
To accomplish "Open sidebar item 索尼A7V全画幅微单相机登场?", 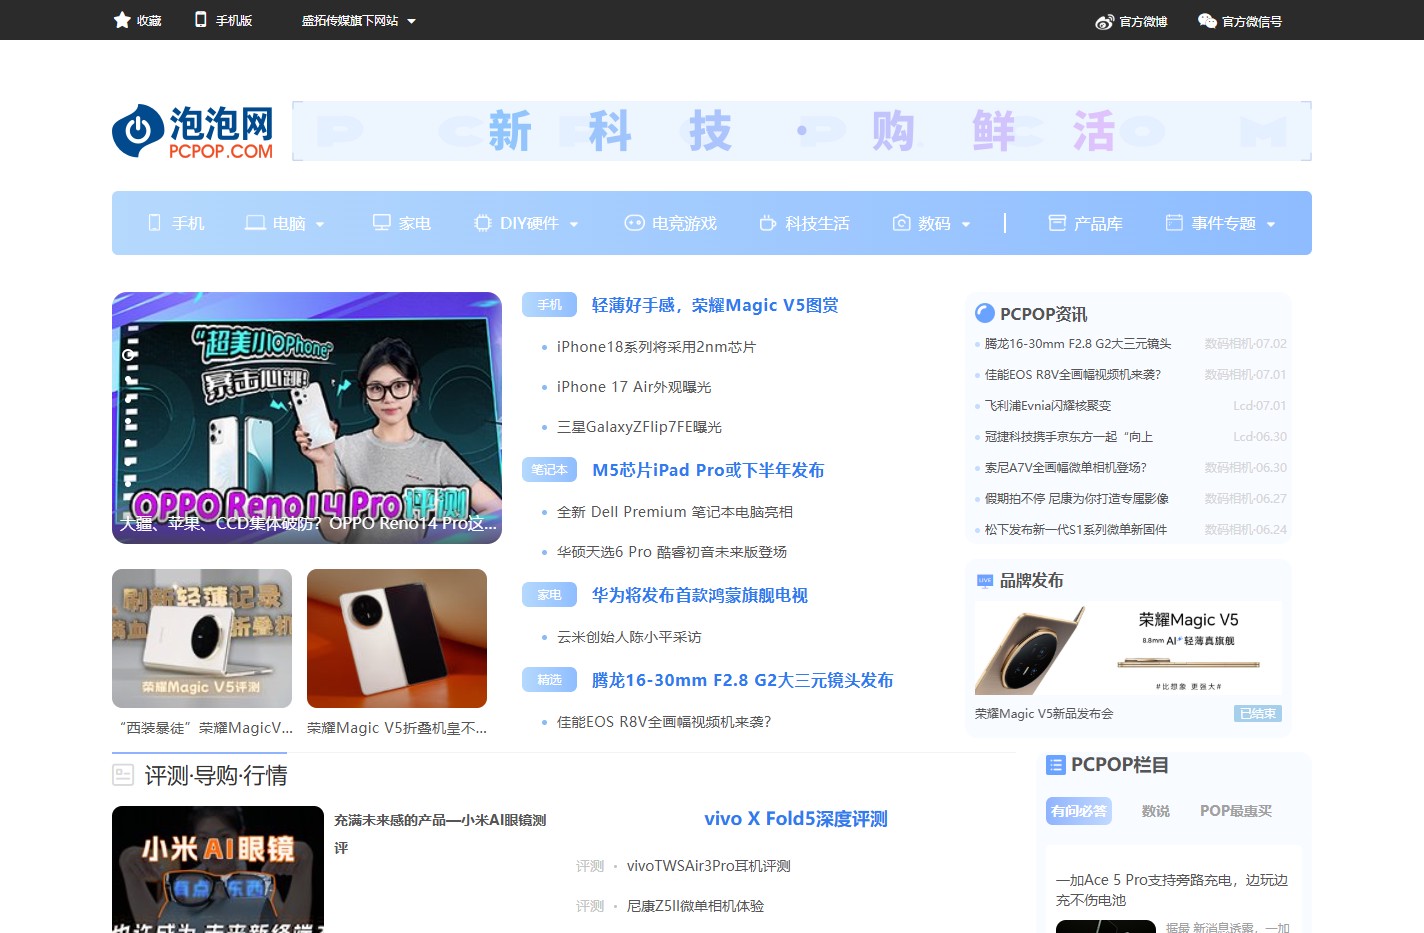I will click(x=1066, y=468).
